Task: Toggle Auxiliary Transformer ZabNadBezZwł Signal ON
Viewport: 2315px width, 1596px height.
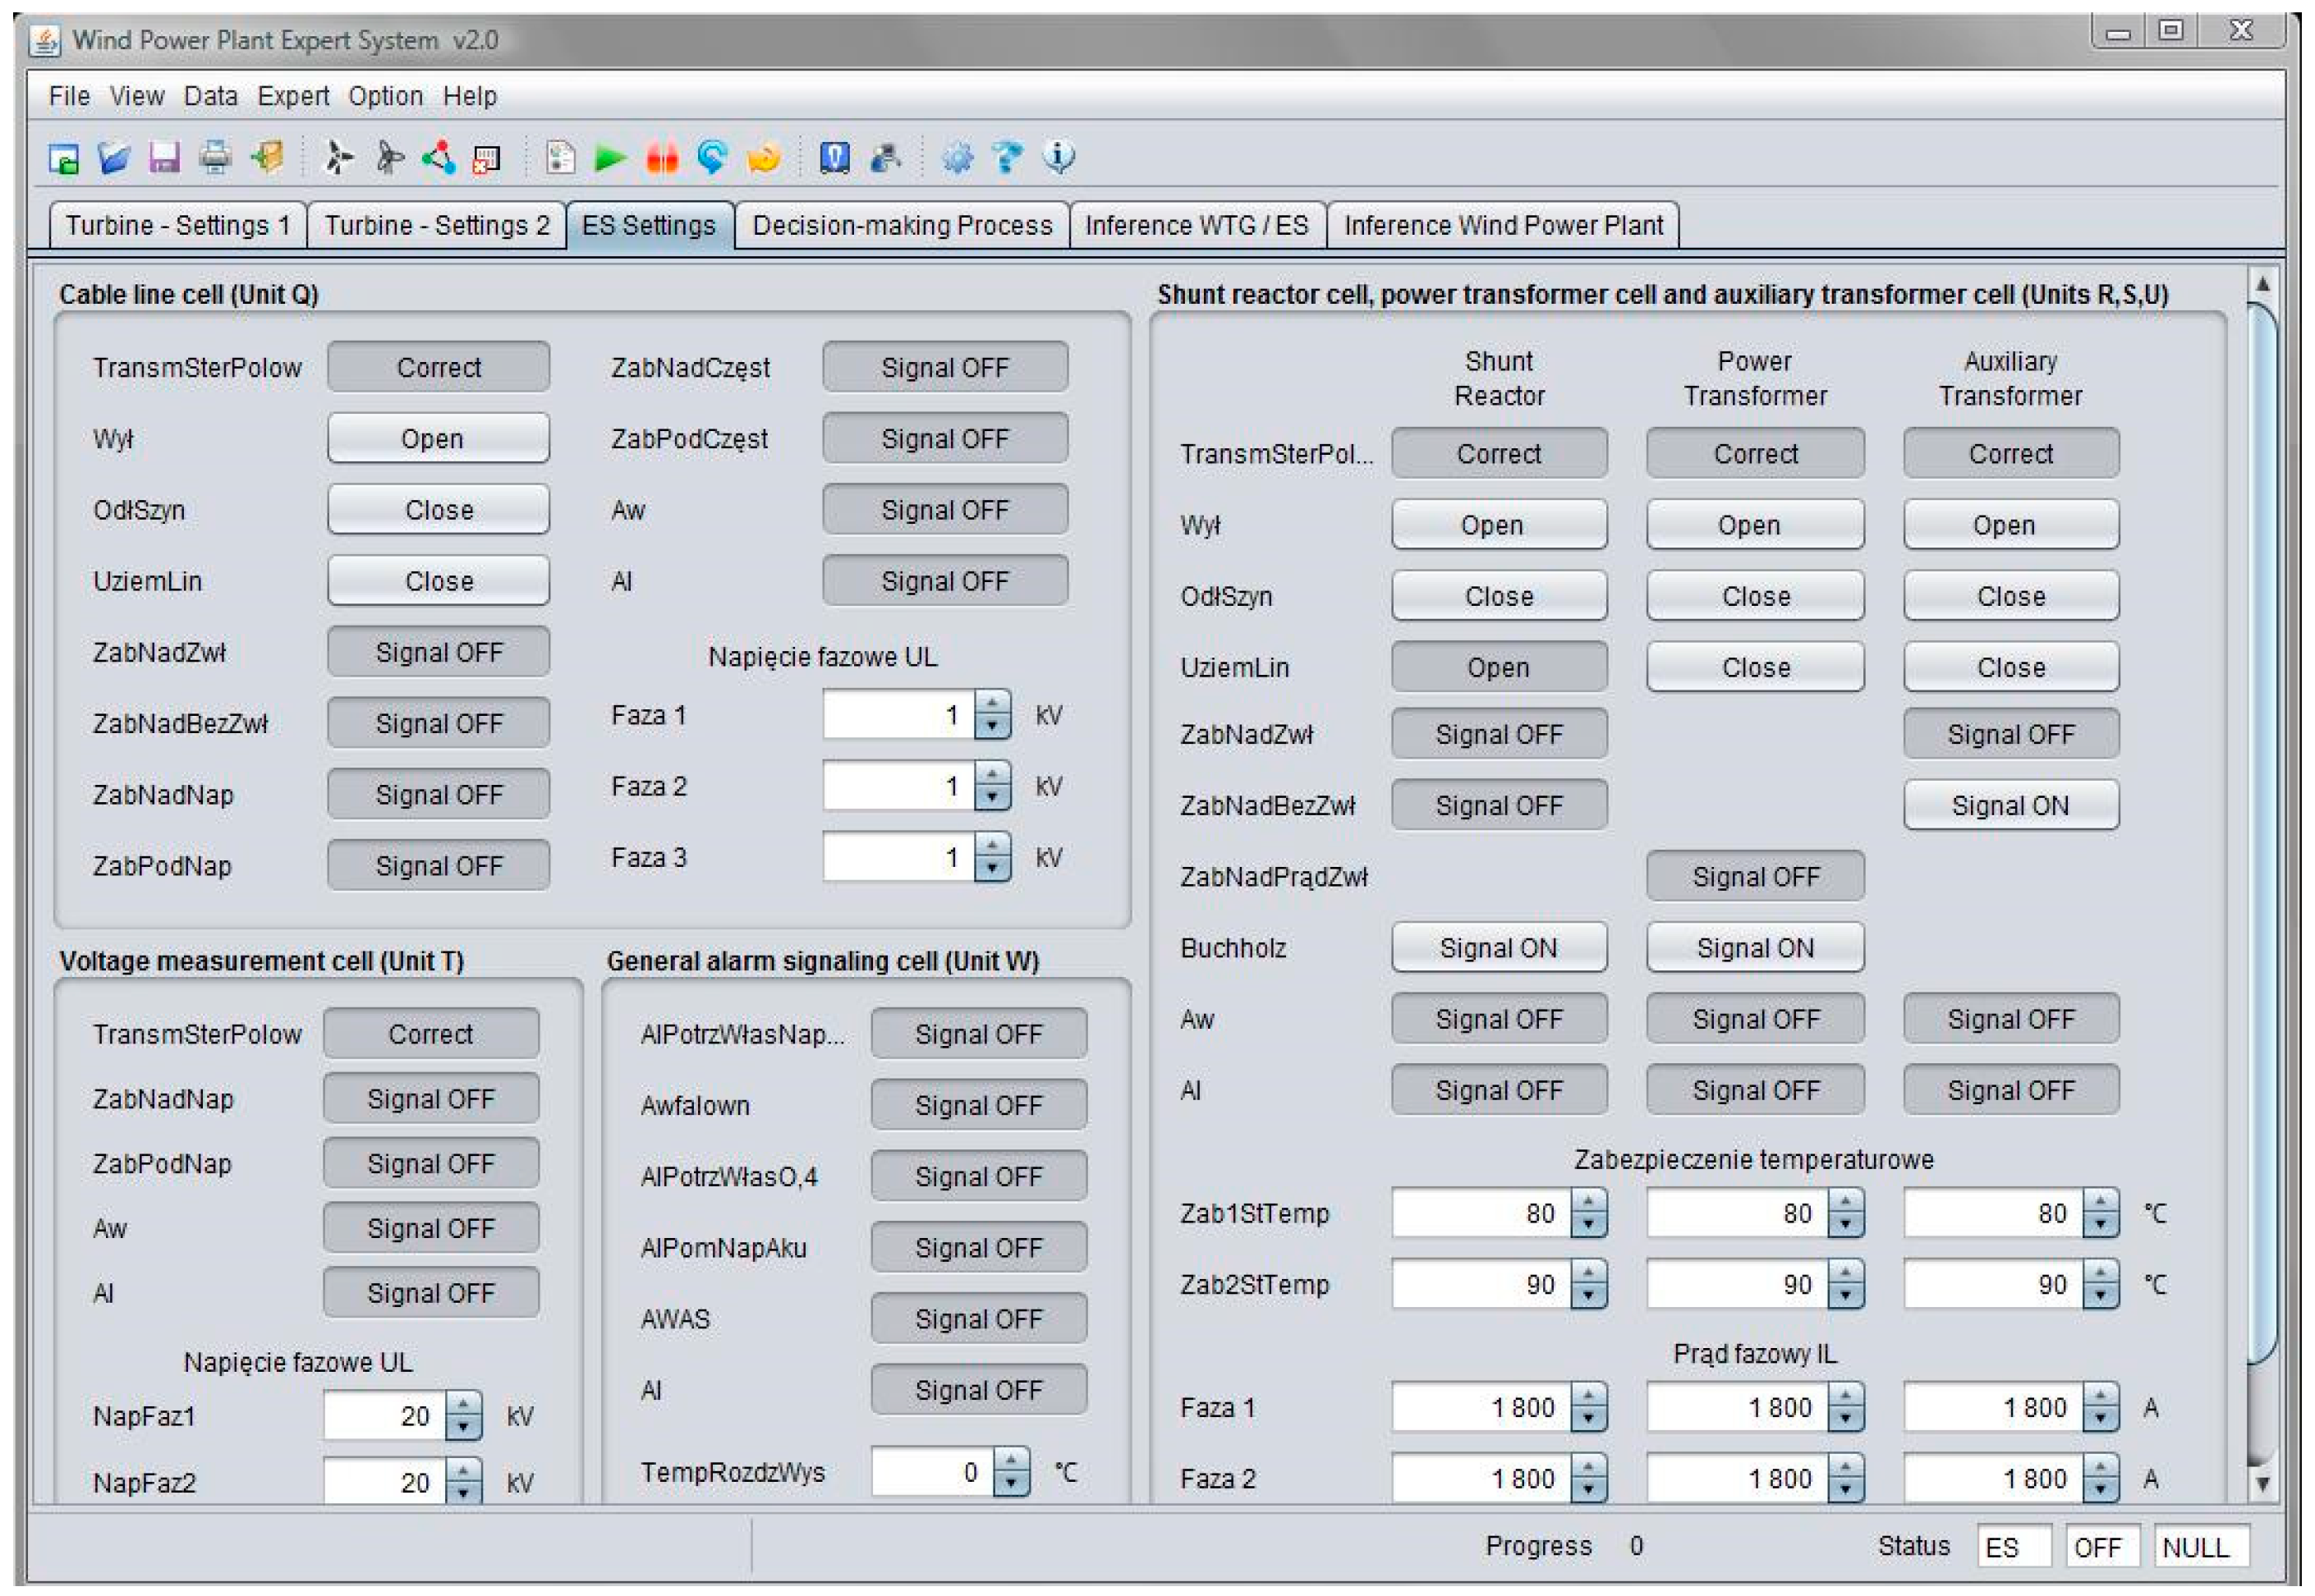Action: (x=2010, y=806)
